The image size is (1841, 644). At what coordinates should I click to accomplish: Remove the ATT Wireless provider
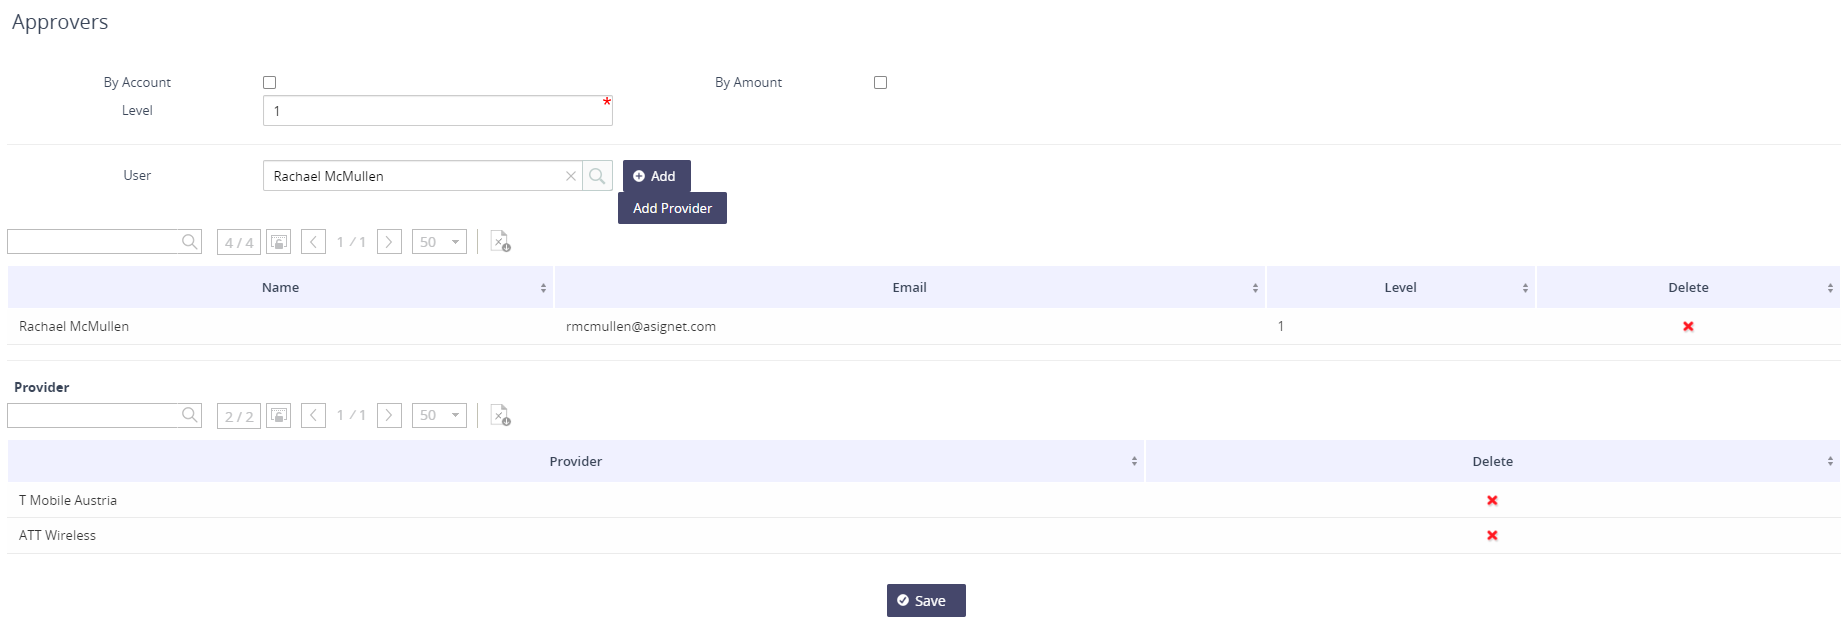point(1491,535)
